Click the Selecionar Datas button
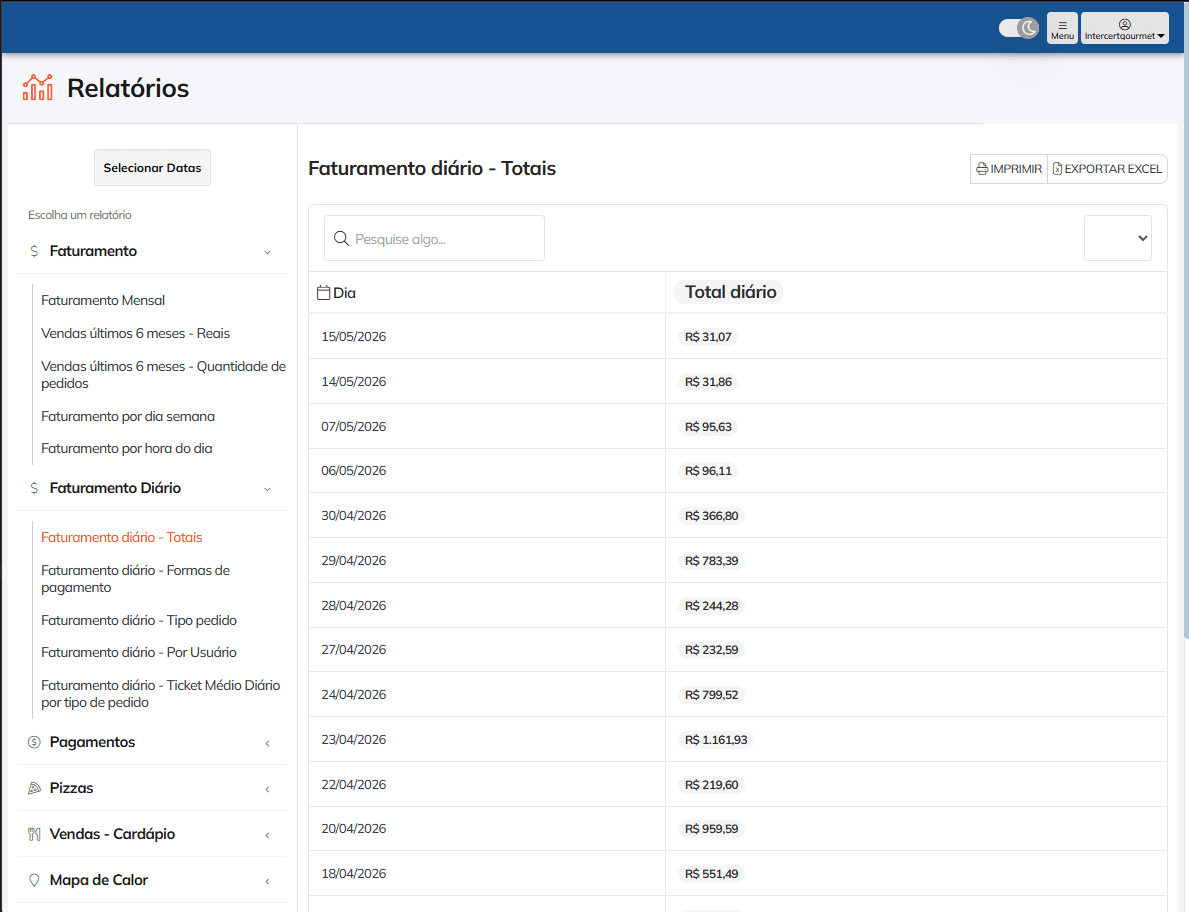1189x912 pixels. [x=152, y=168]
